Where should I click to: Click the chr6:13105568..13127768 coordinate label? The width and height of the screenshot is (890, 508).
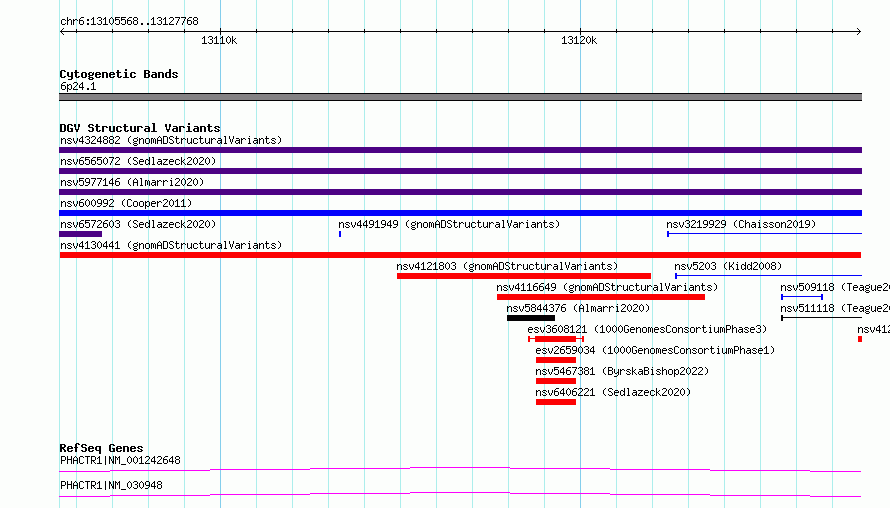[x=129, y=22]
